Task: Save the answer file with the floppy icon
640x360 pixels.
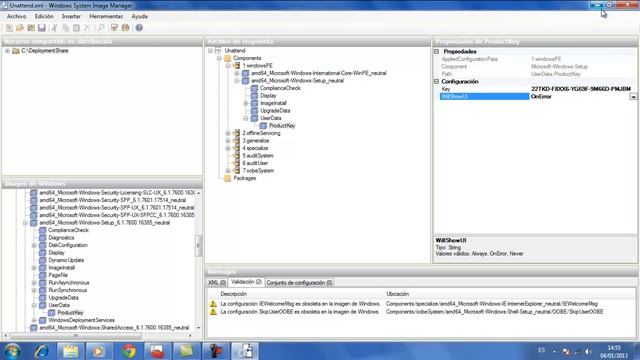Action: click(x=42, y=28)
